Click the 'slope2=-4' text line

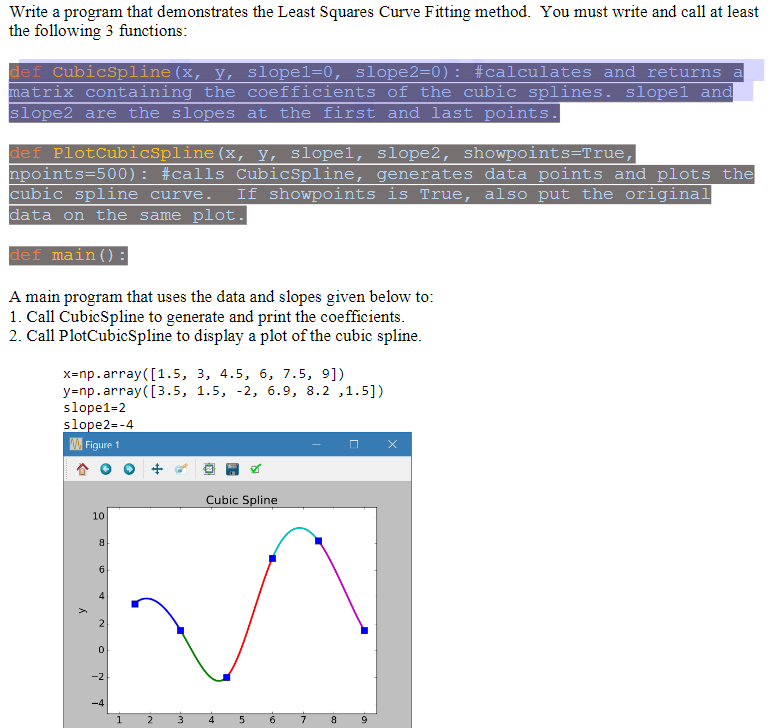click(98, 424)
